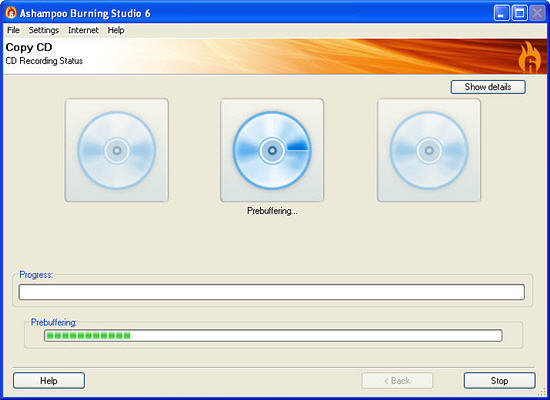Open the Help menu in menu bar
Screen dimensions: 550x400
116,30
